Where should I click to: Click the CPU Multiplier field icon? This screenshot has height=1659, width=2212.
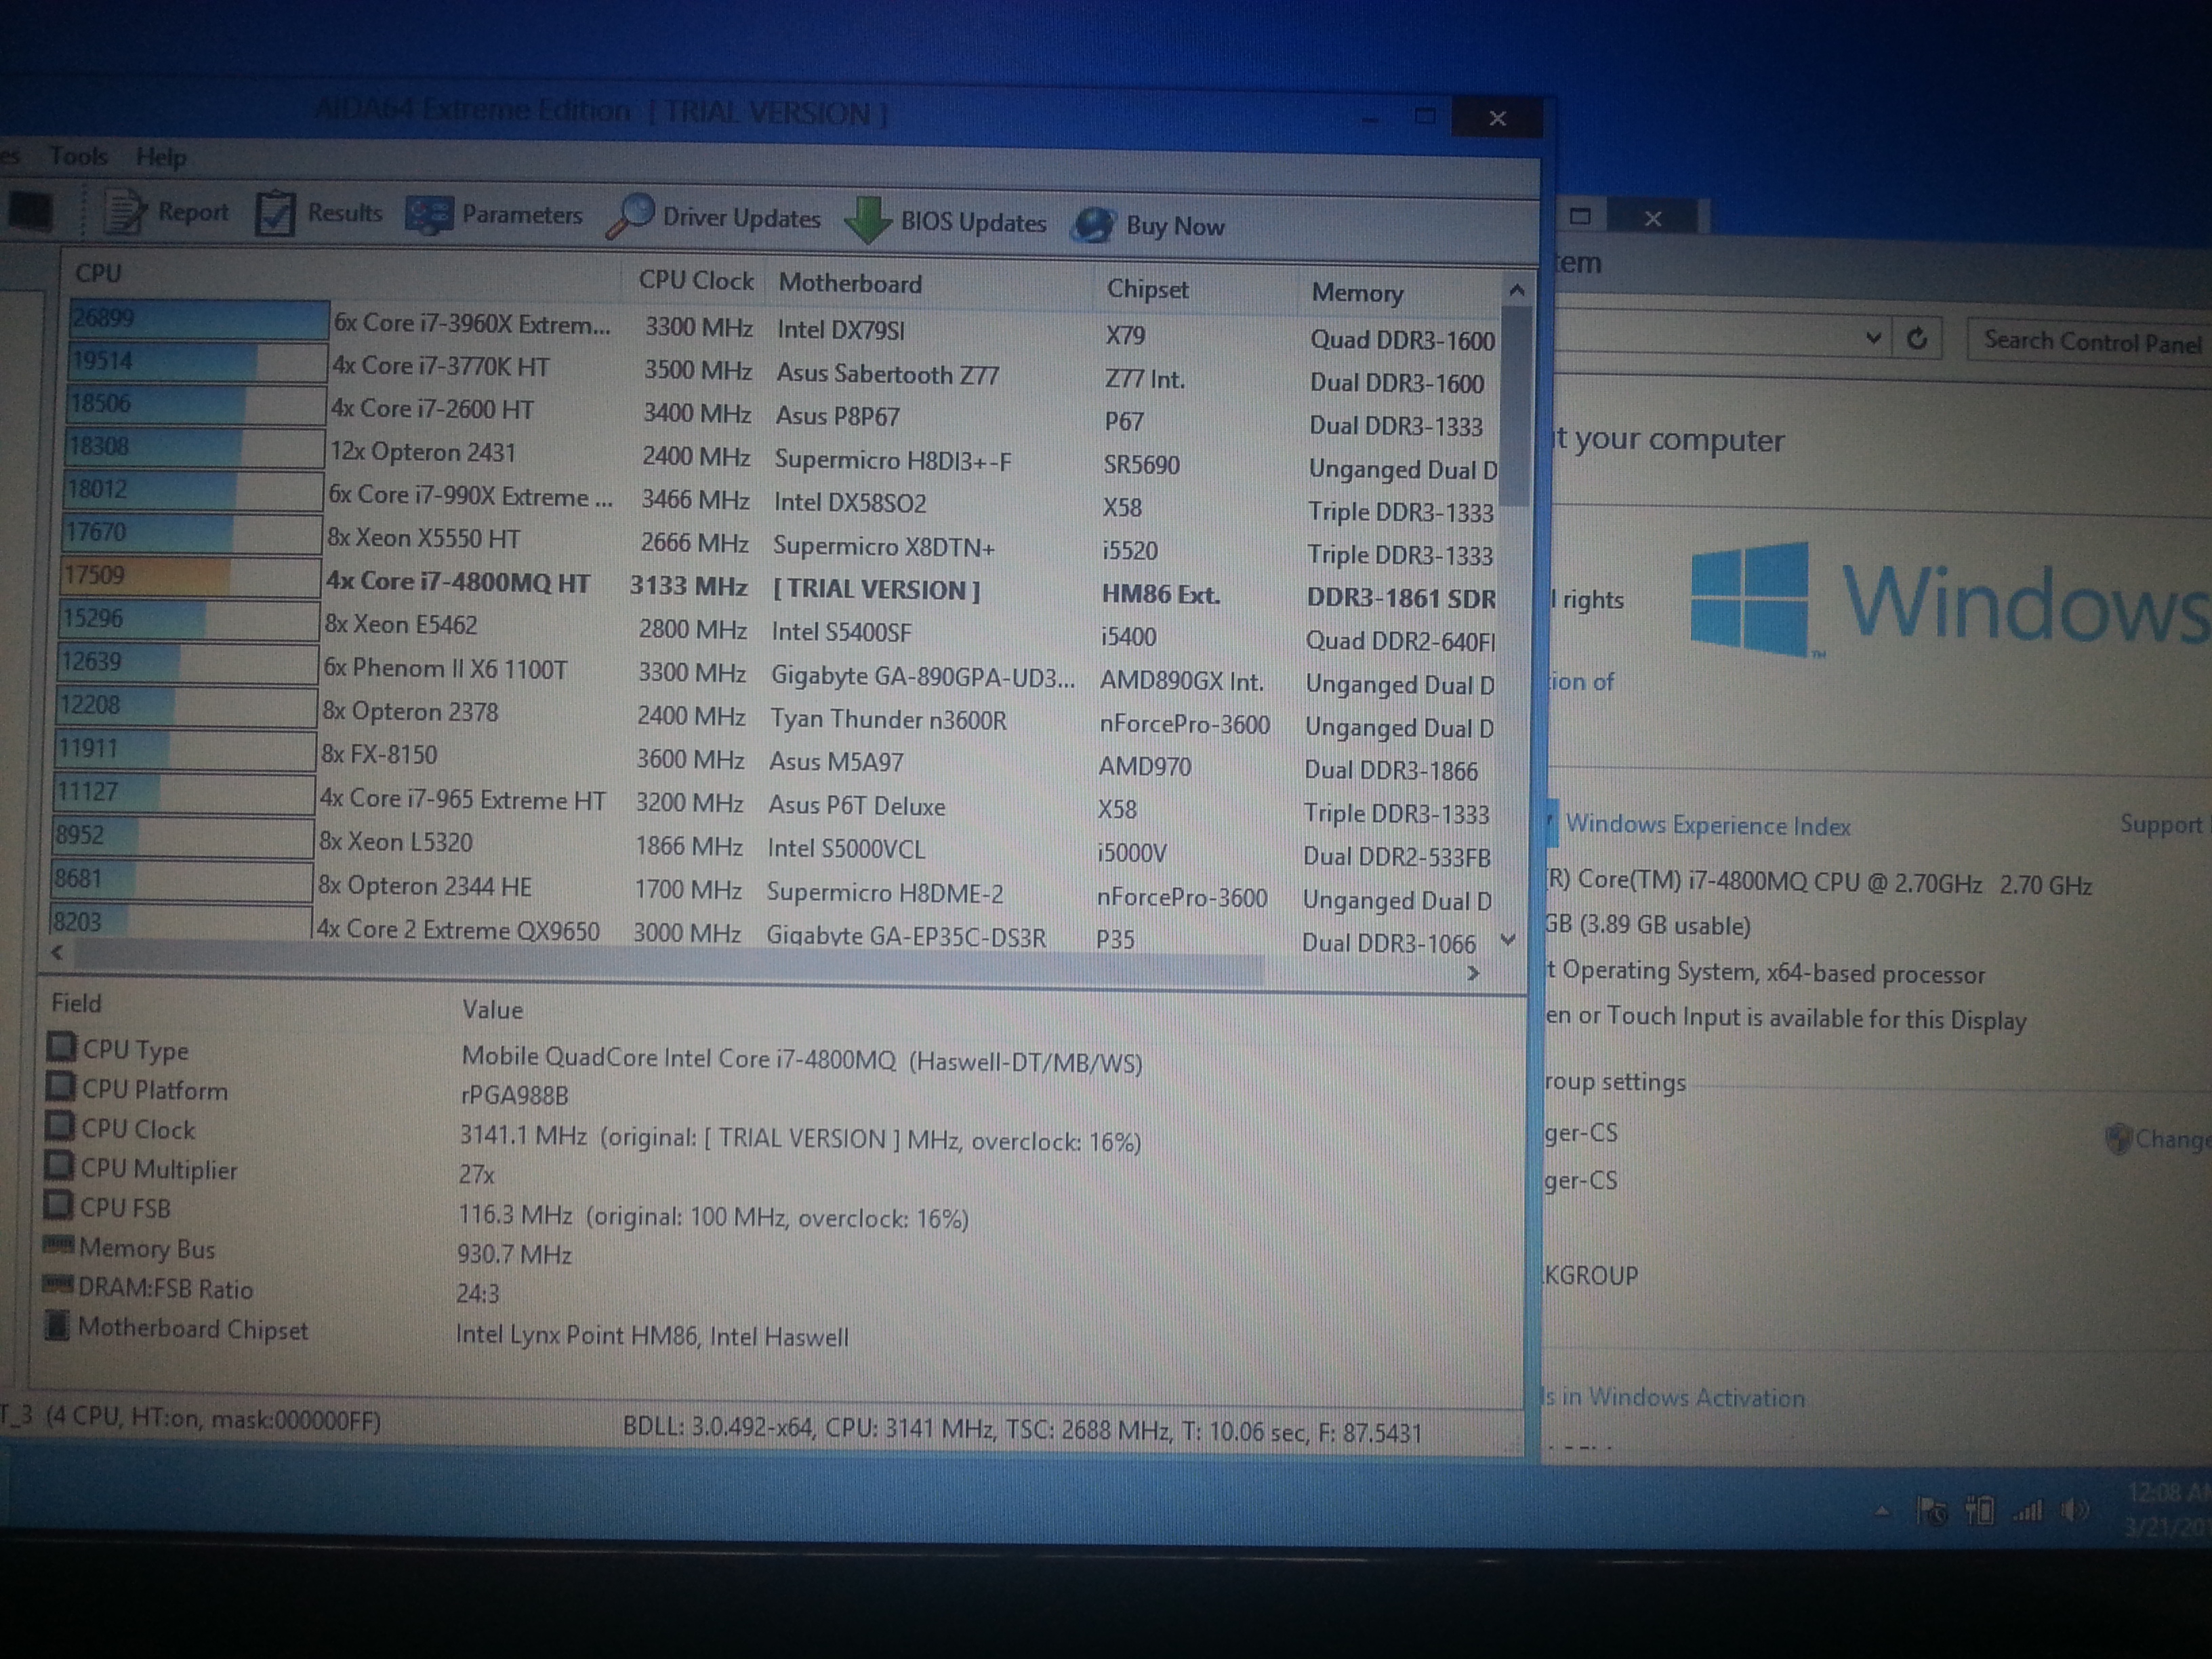click(59, 1166)
